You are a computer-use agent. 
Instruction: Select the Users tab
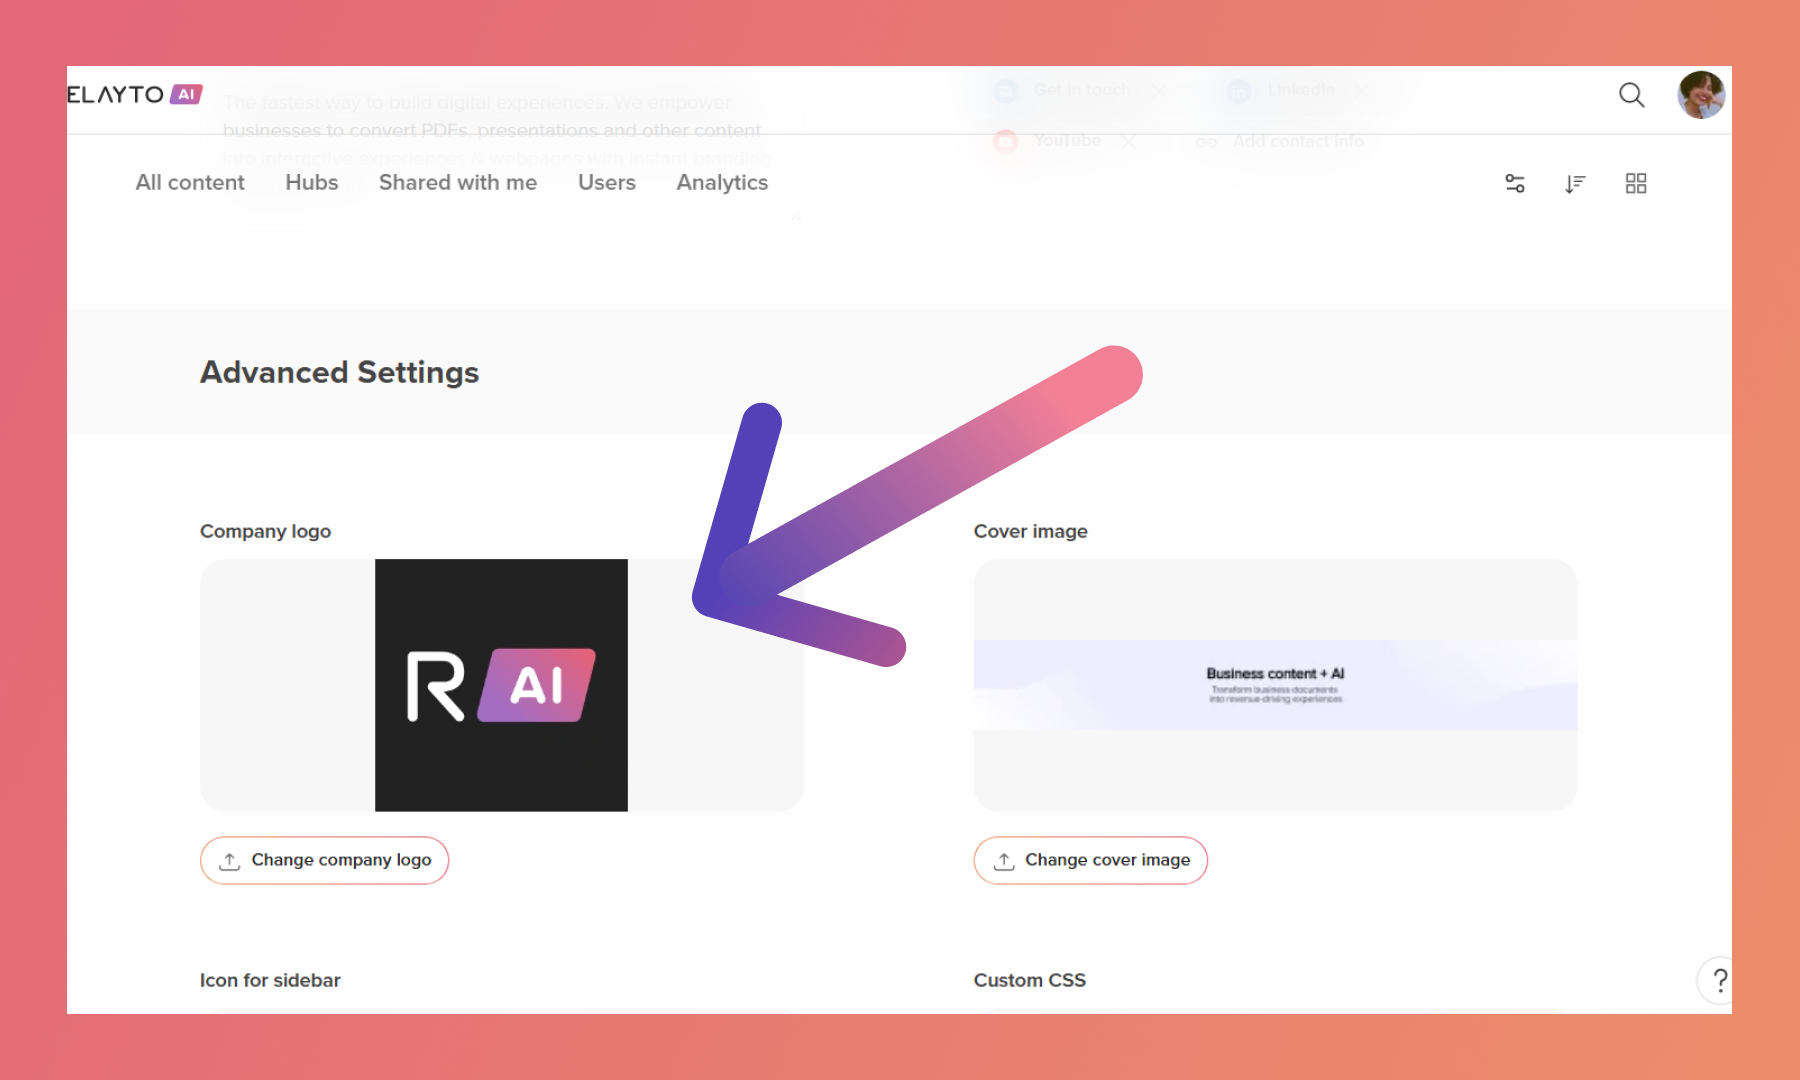606,182
